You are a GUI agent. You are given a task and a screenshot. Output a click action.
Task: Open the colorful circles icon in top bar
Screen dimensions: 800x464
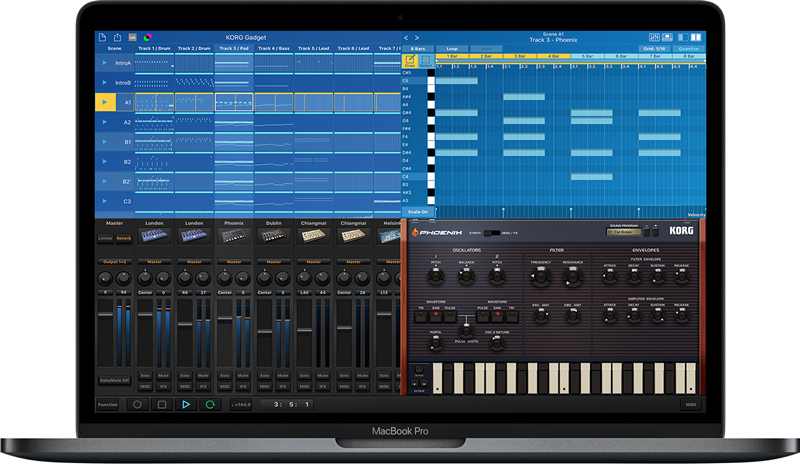point(147,37)
